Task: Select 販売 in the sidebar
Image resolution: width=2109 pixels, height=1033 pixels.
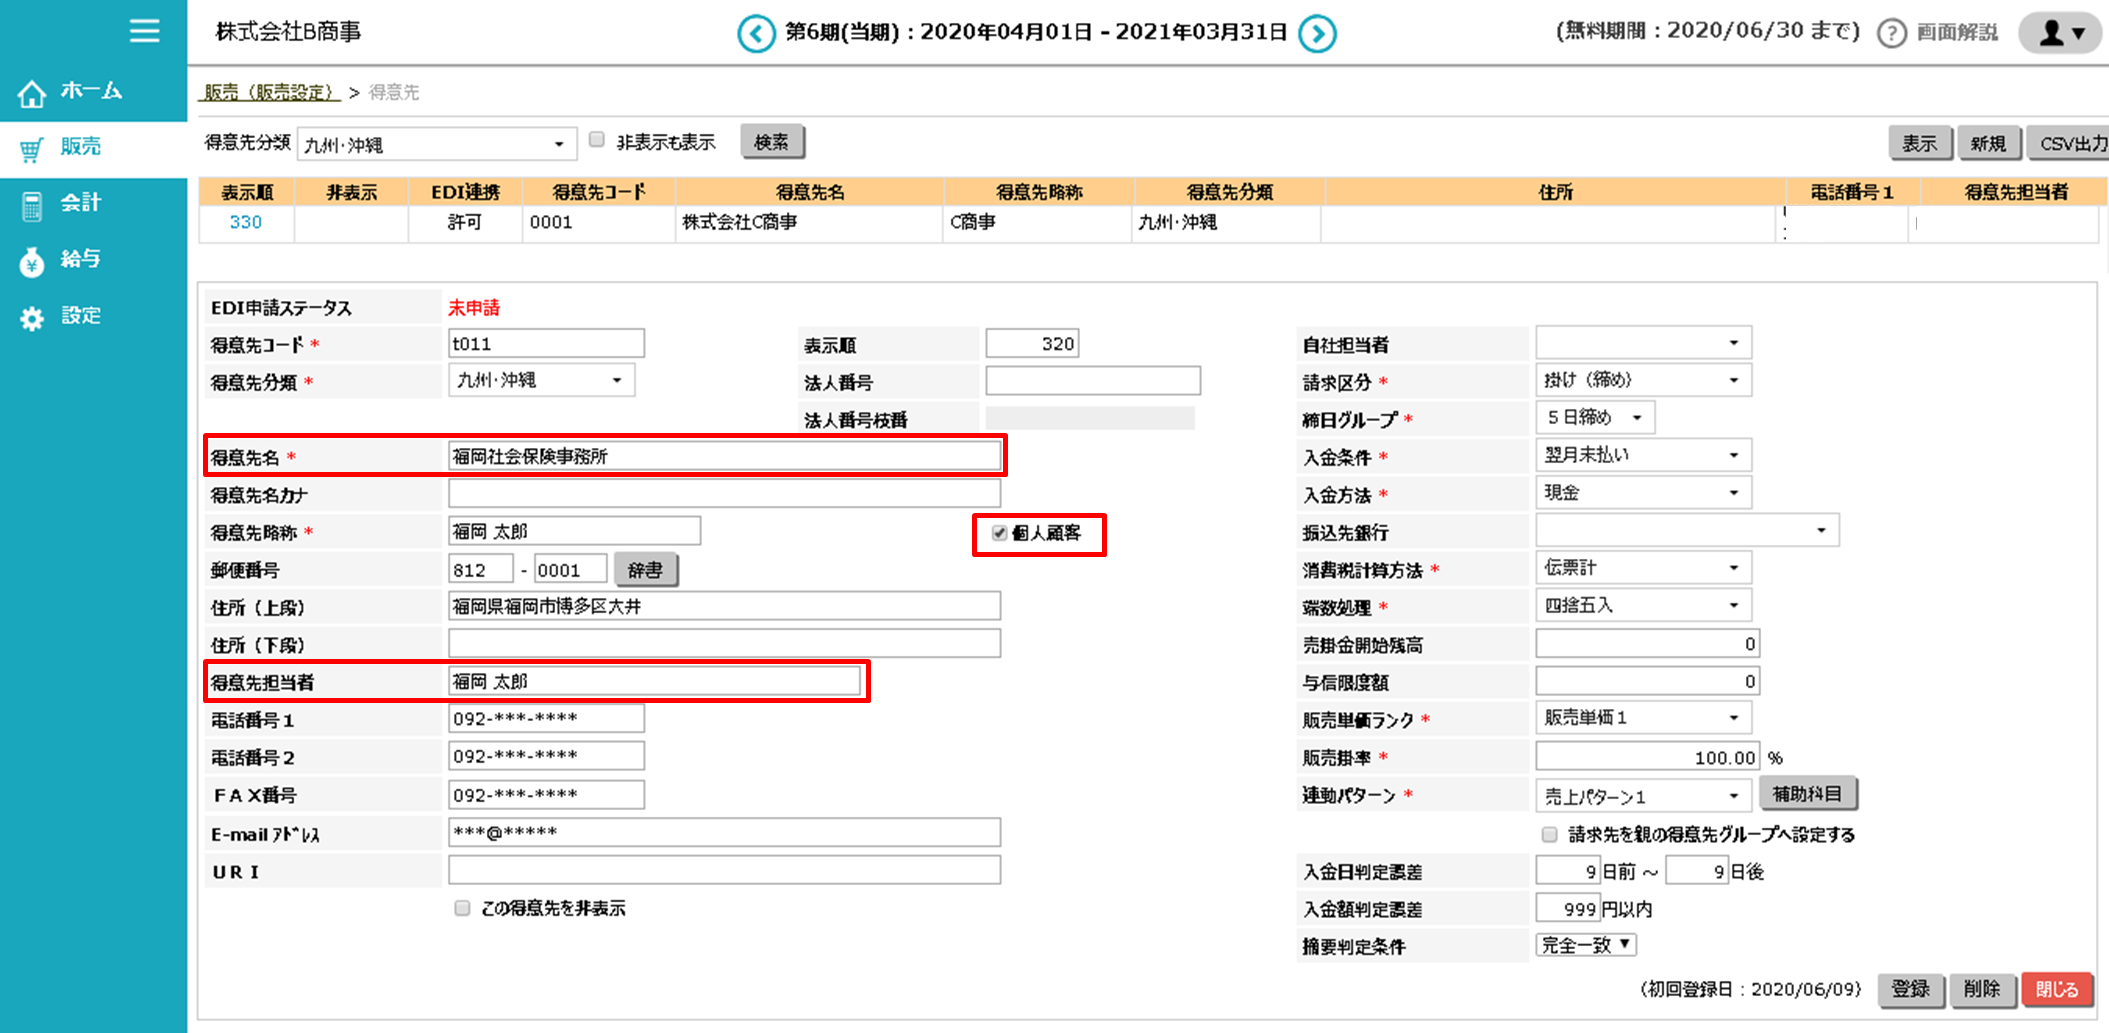Action: tap(80, 147)
